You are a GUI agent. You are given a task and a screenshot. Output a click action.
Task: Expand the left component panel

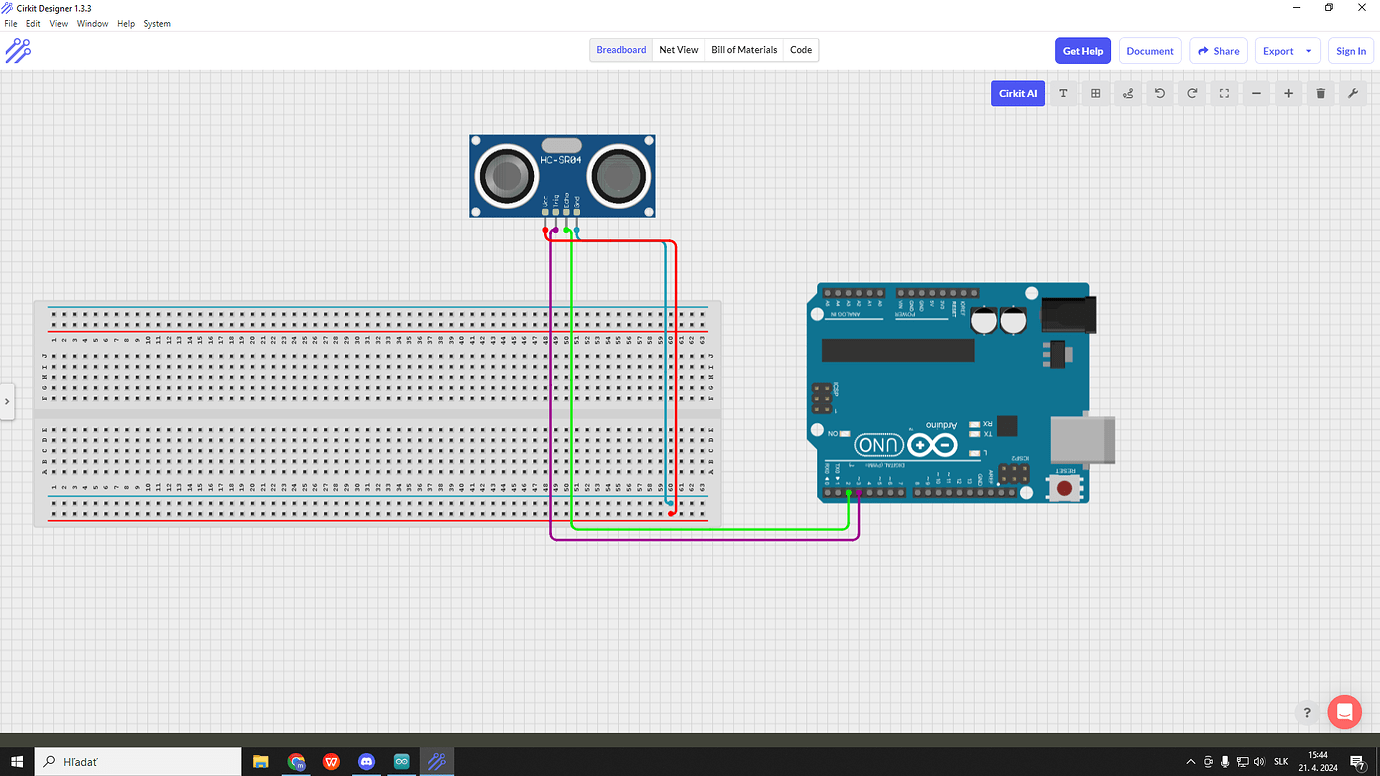8,401
